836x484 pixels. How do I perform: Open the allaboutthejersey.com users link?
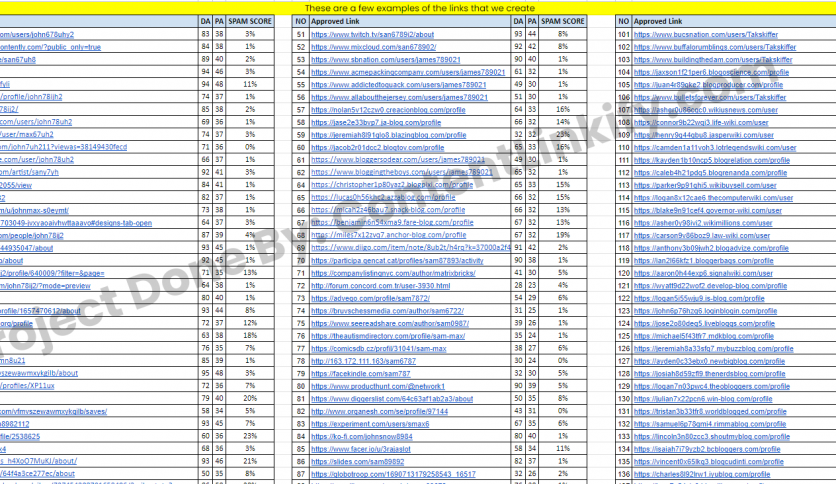[399, 98]
